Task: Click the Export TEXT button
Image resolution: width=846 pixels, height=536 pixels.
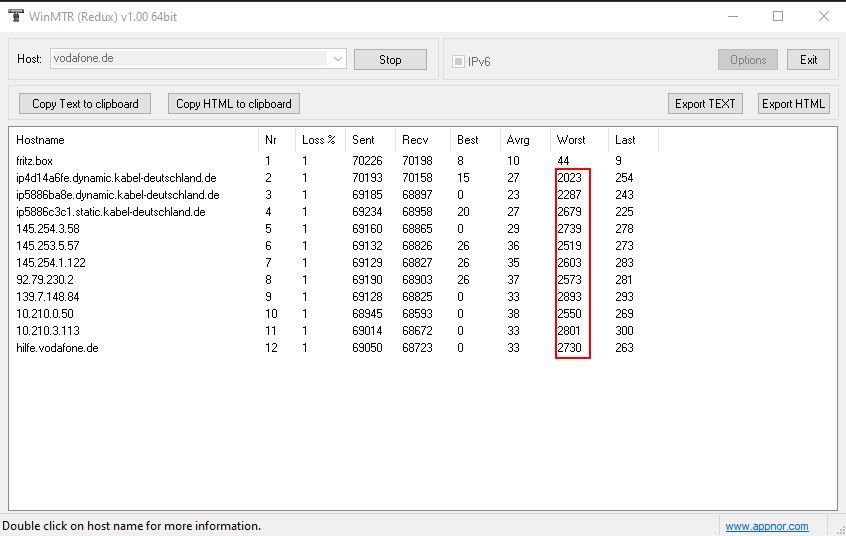Action: pos(705,104)
